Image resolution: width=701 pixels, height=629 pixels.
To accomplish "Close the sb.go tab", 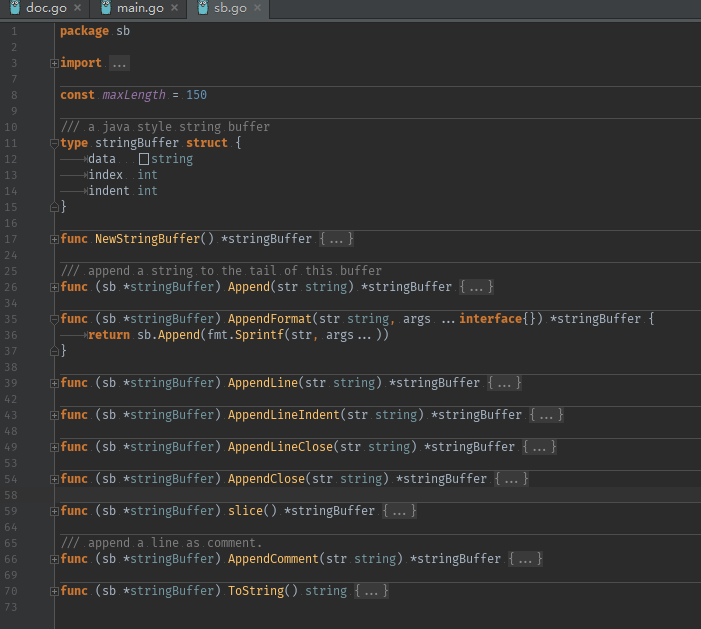I will [257, 8].
